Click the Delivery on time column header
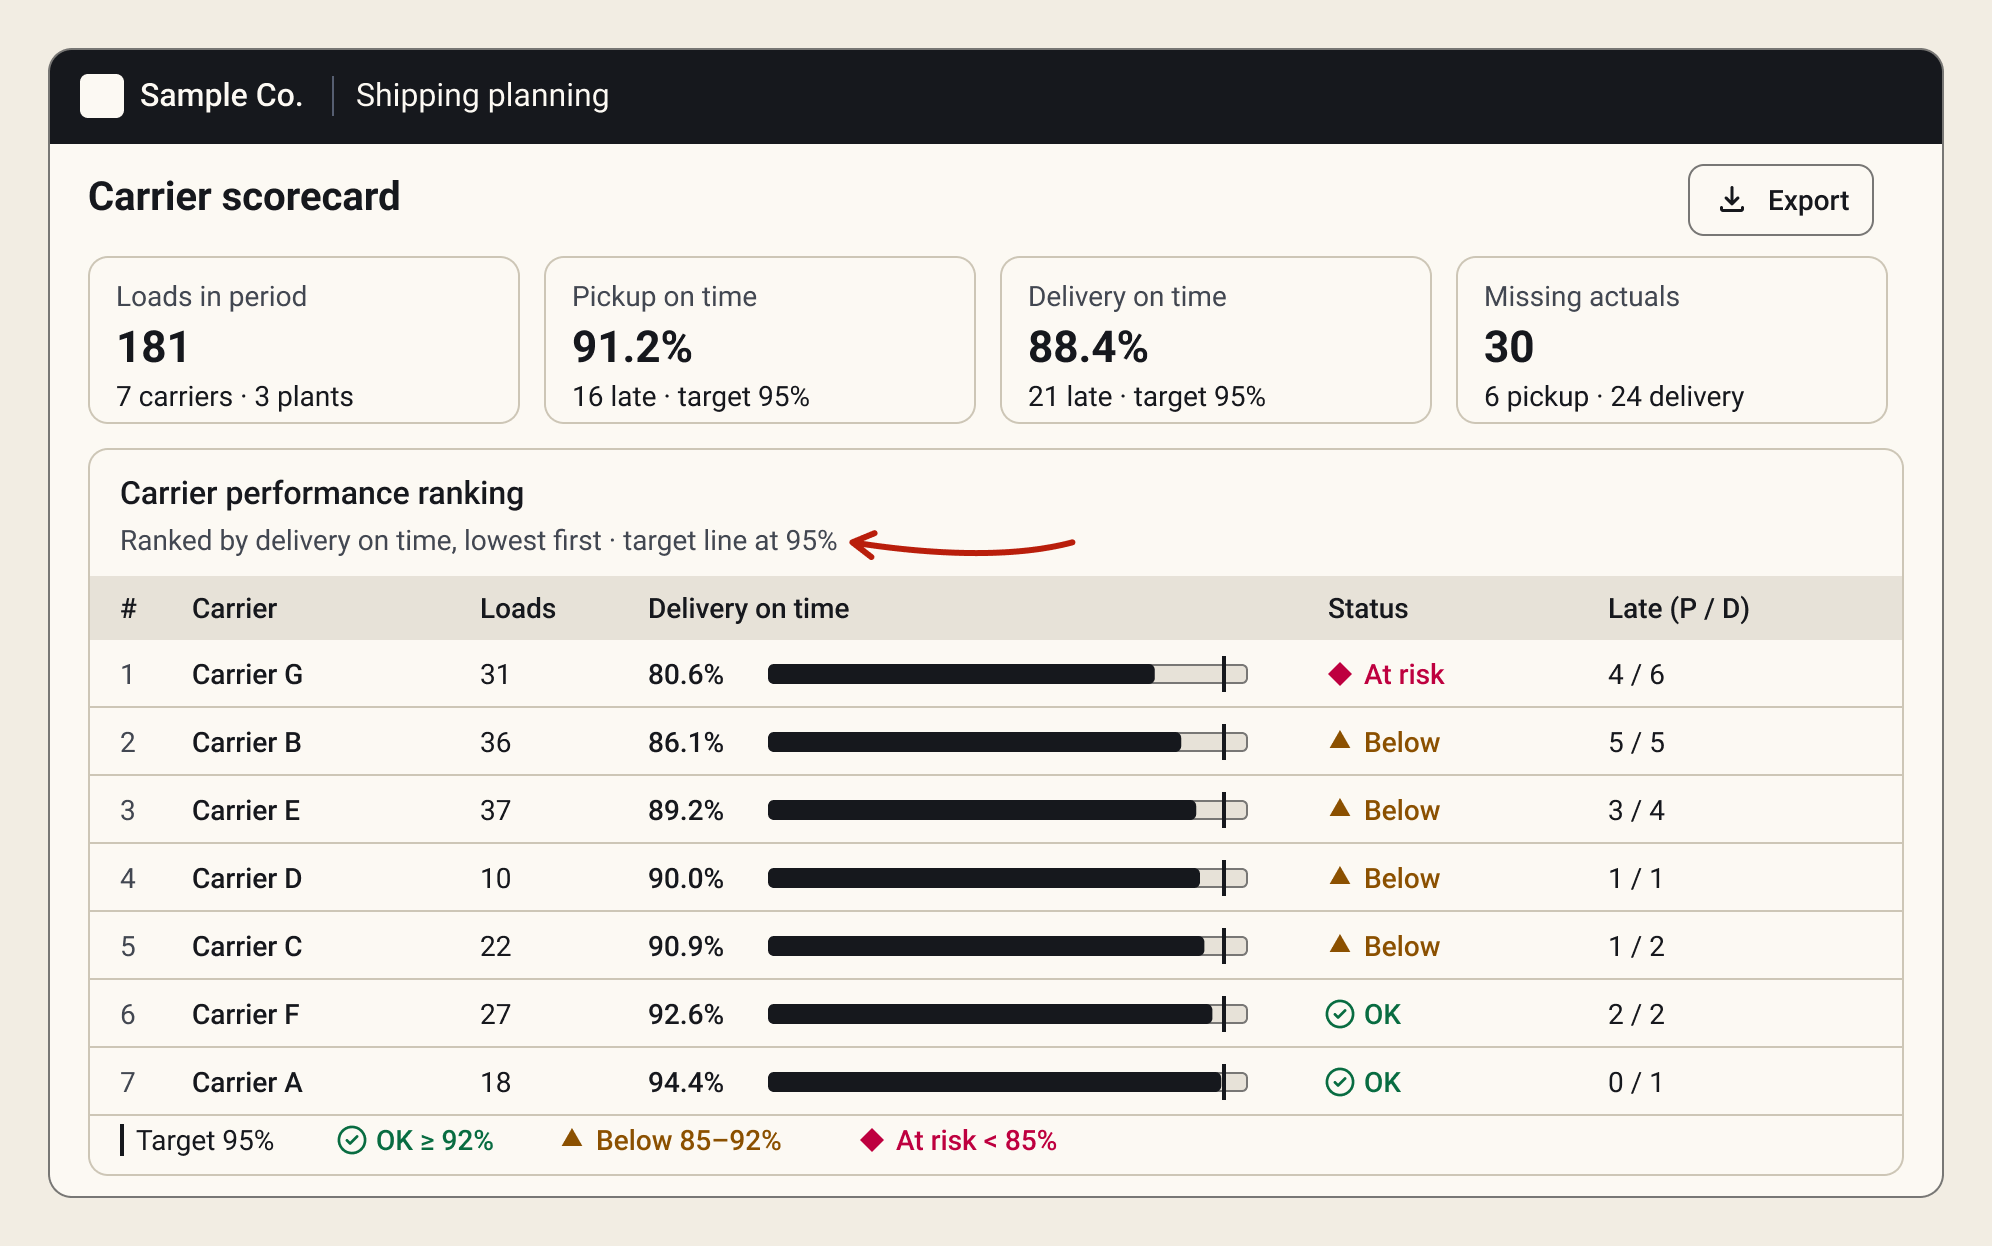 [x=748, y=608]
